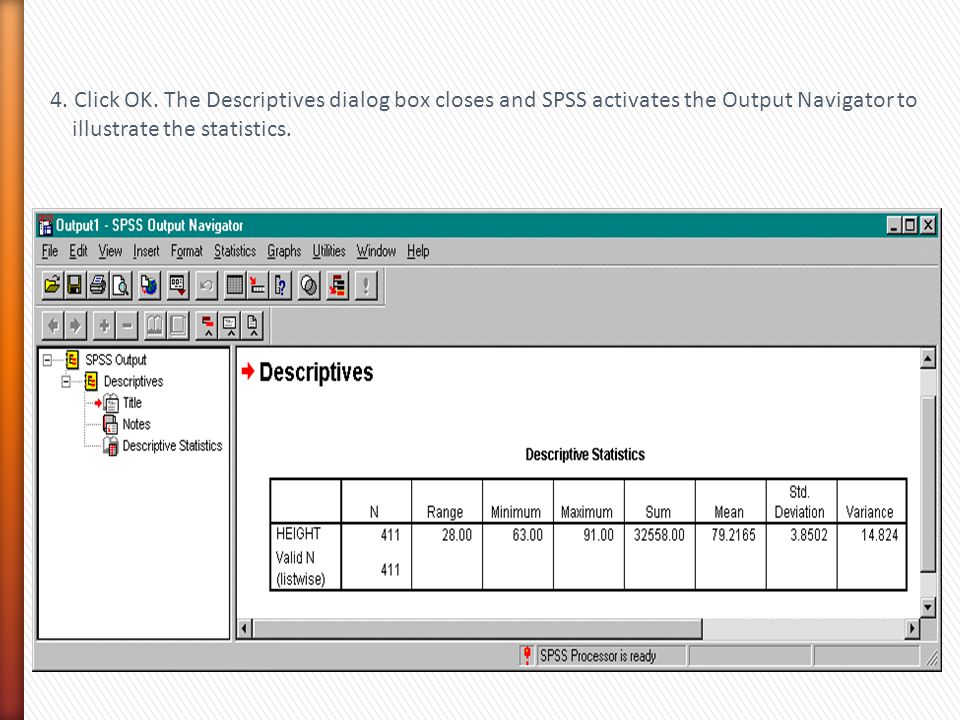Click the Maximum value 91.00
This screenshot has height=720, width=960.
point(598,535)
